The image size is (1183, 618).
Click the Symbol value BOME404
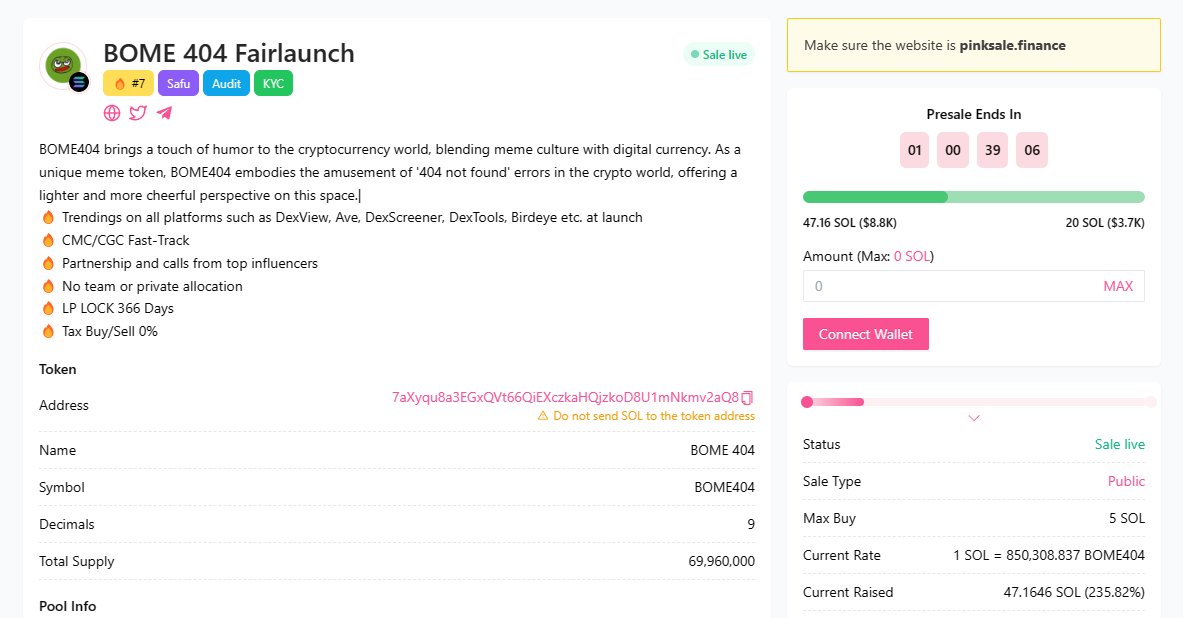[x=724, y=487]
